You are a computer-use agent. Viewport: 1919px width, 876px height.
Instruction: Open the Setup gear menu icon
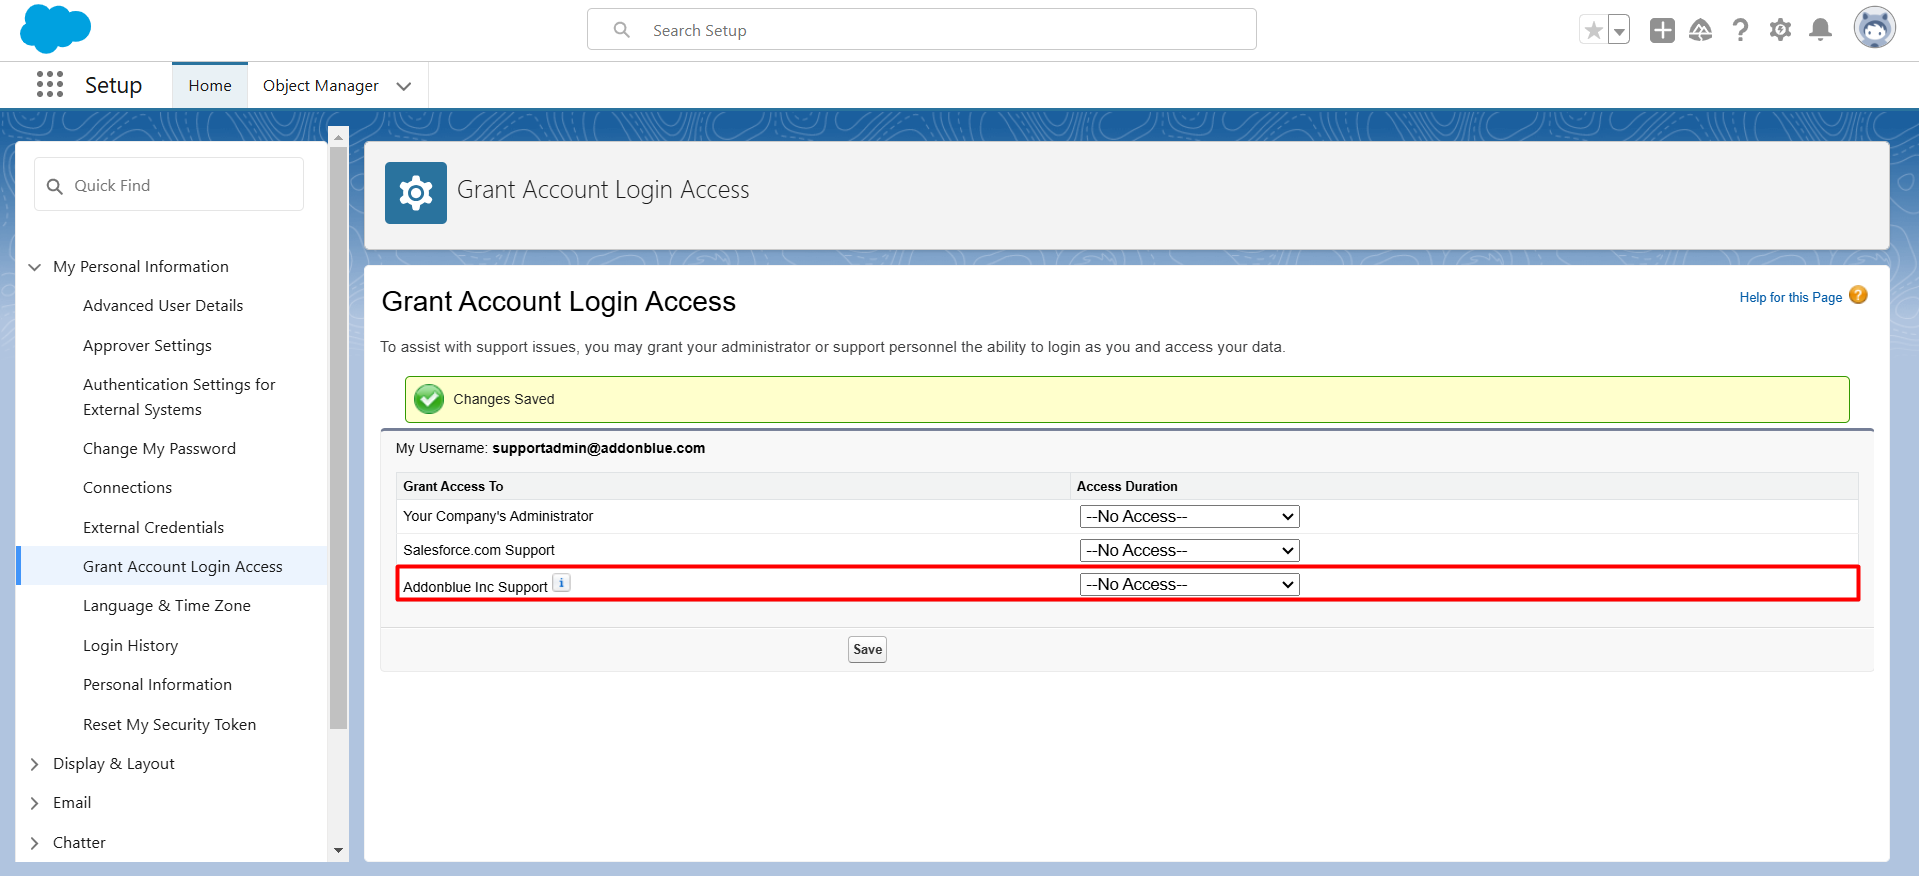point(1780,30)
